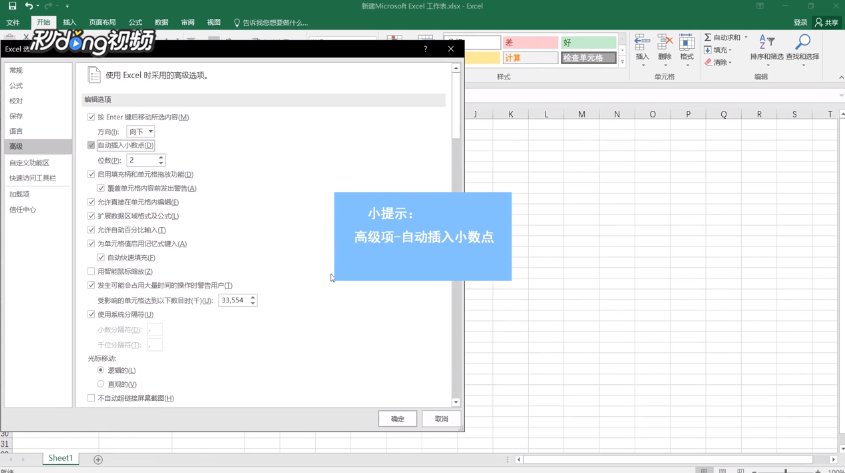Viewport: 845px width, 473px height.
Task: Click the dialog scrollbar up arrow
Action: (456, 68)
